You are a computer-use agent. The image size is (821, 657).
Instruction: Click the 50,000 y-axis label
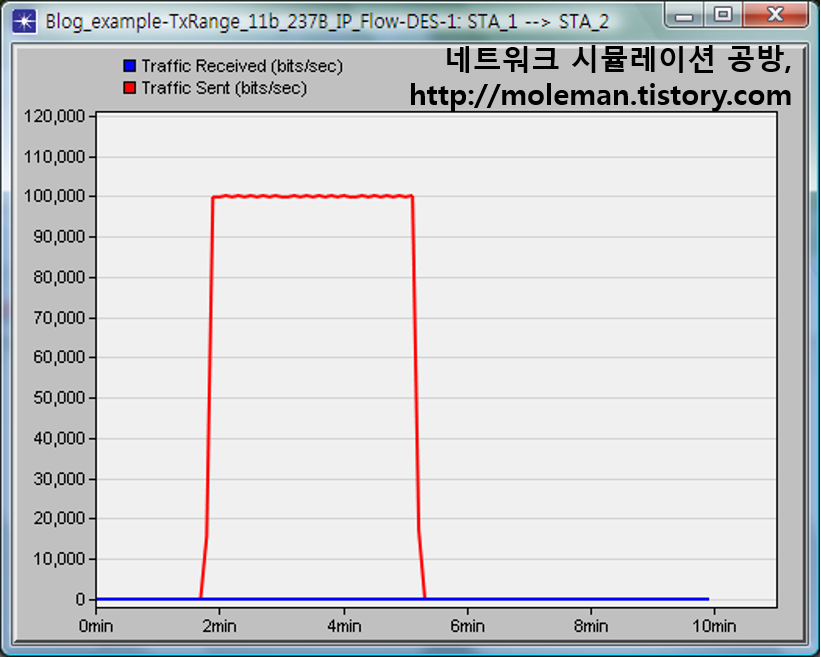tap(59, 398)
